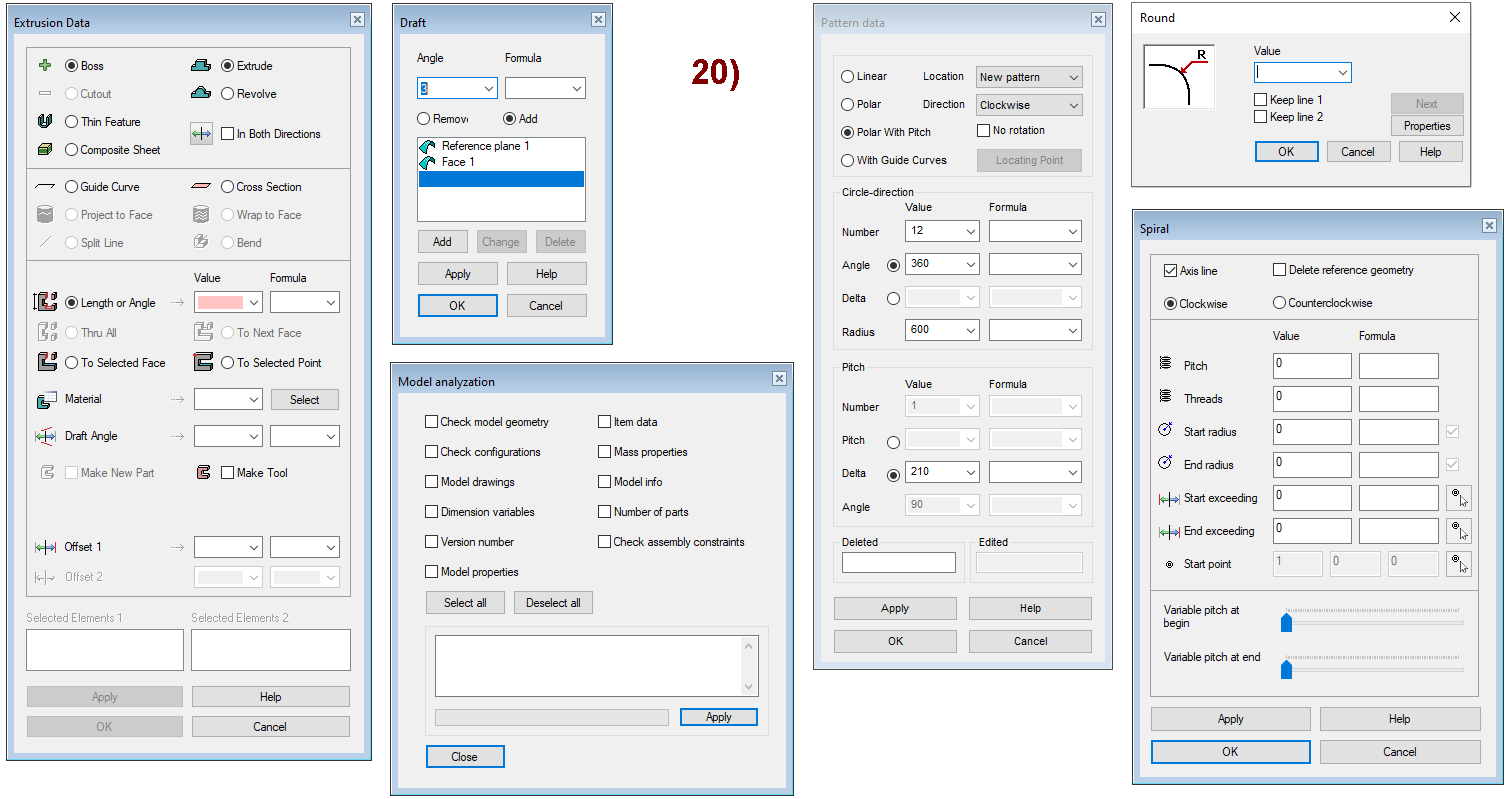Open the Material dropdown in Extrusion Data

tap(253, 400)
